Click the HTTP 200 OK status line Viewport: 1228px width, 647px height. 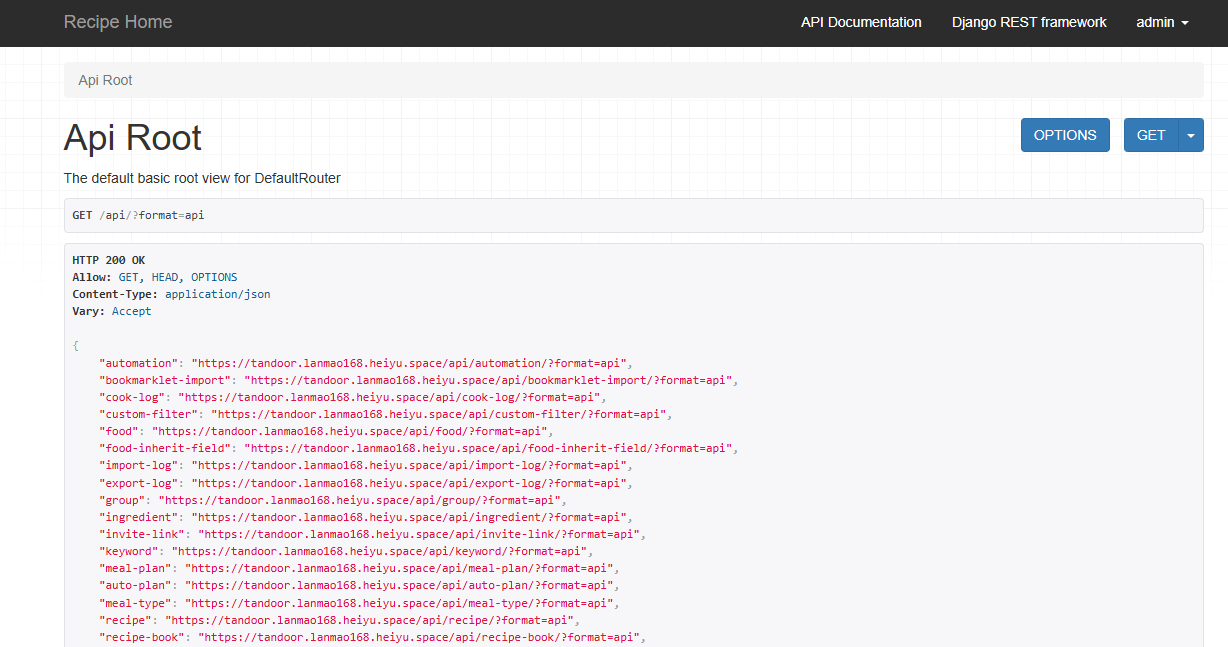(109, 260)
